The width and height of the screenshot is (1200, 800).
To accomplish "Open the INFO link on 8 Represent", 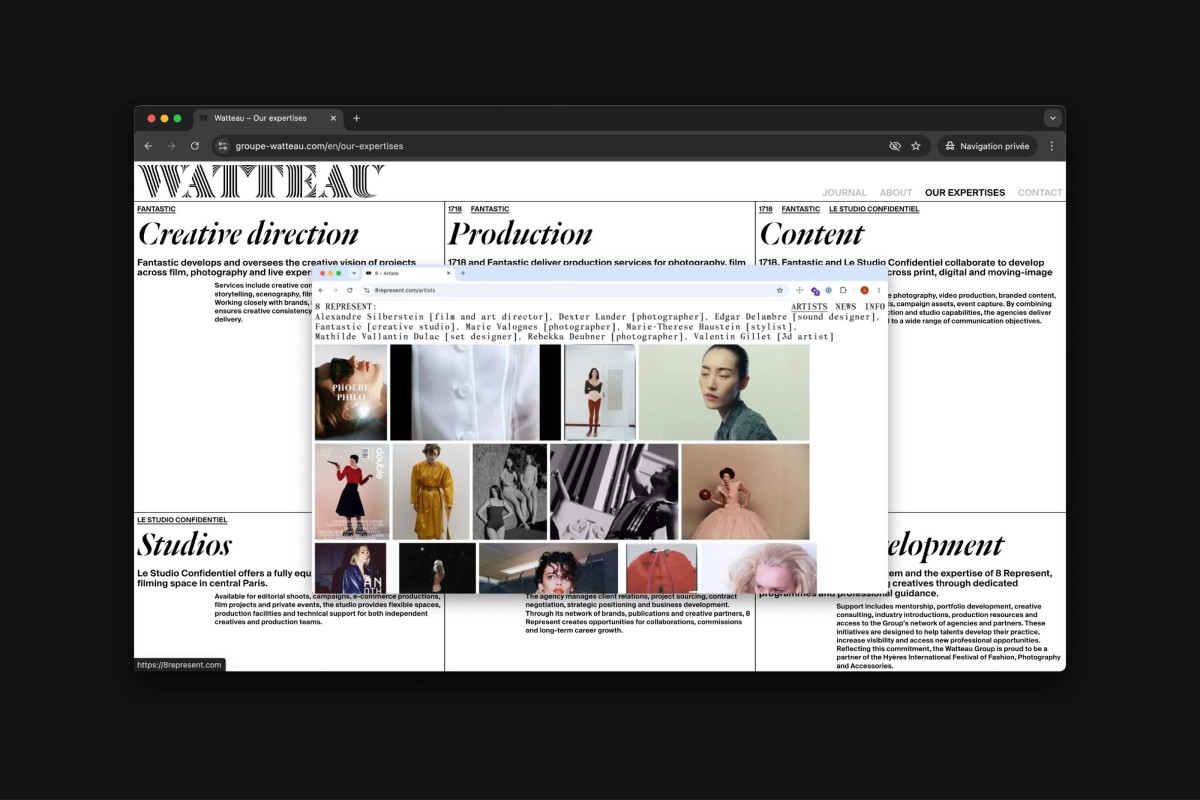I will 875,306.
